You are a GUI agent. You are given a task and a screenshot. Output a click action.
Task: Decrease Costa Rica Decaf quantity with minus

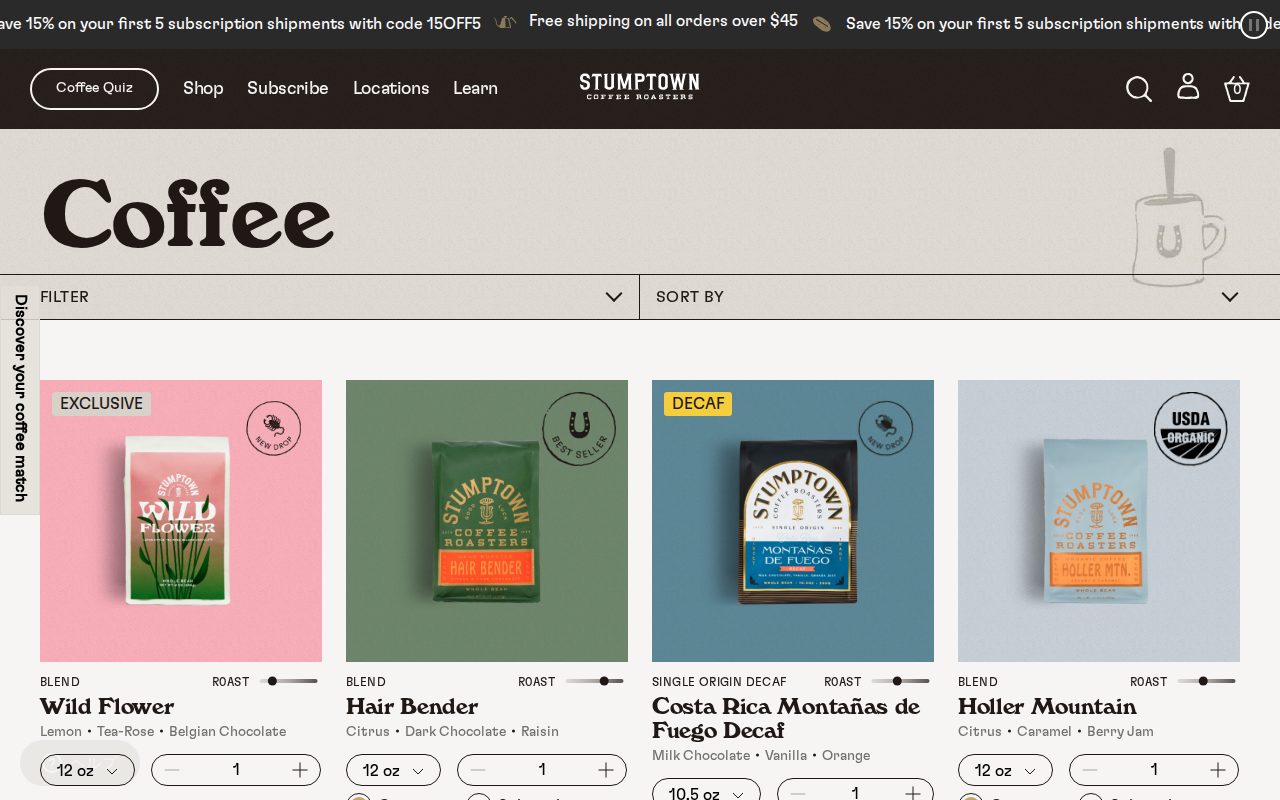798,793
